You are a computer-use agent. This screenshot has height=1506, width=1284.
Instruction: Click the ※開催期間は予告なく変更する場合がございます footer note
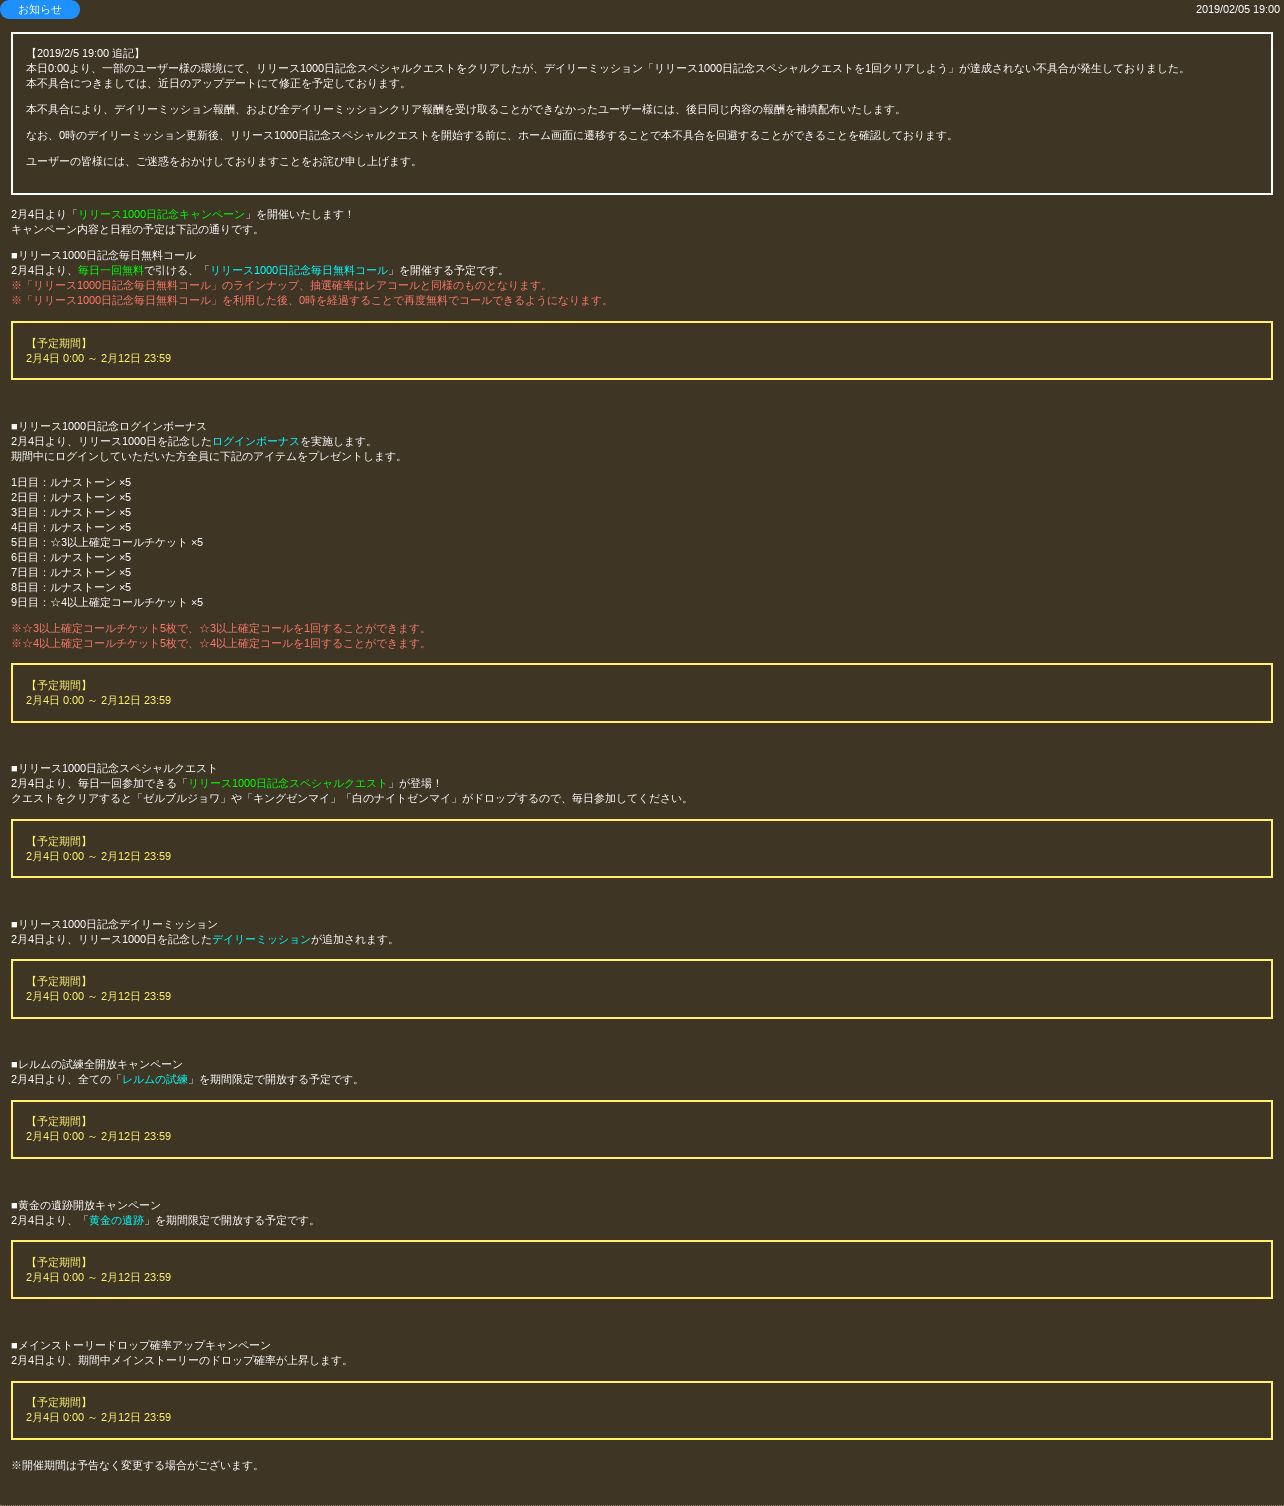coord(137,1465)
